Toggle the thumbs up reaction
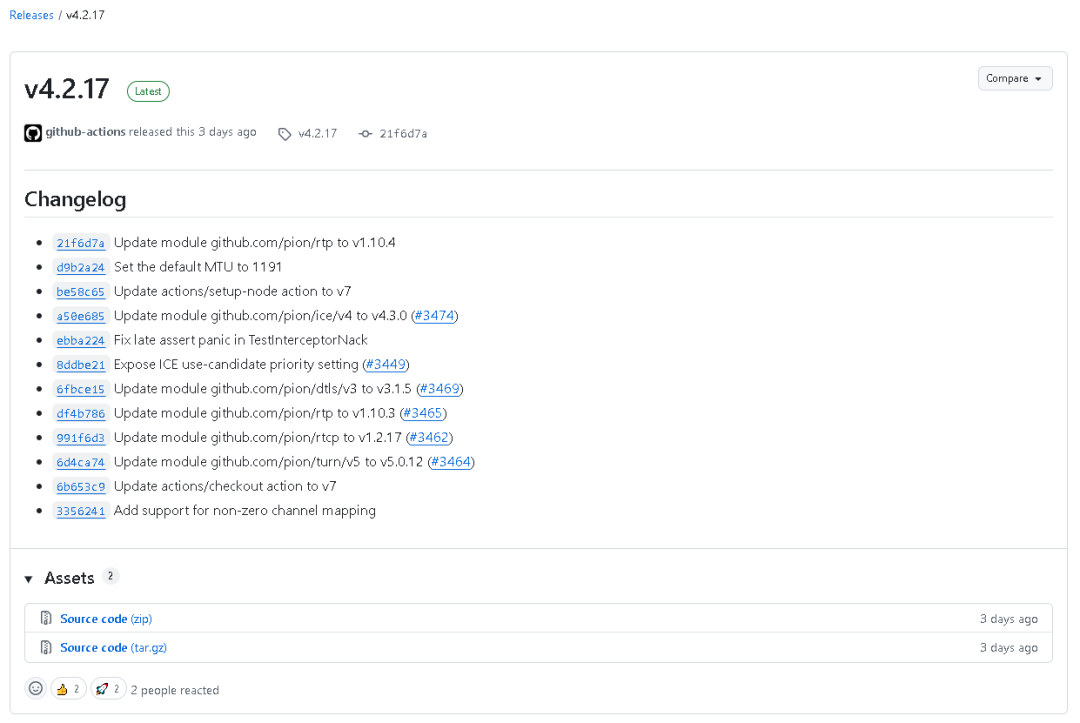 click(x=68, y=689)
